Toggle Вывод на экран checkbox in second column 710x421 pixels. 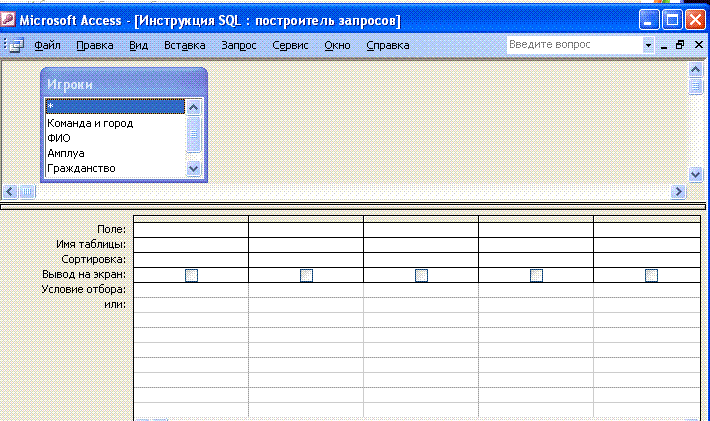(307, 275)
